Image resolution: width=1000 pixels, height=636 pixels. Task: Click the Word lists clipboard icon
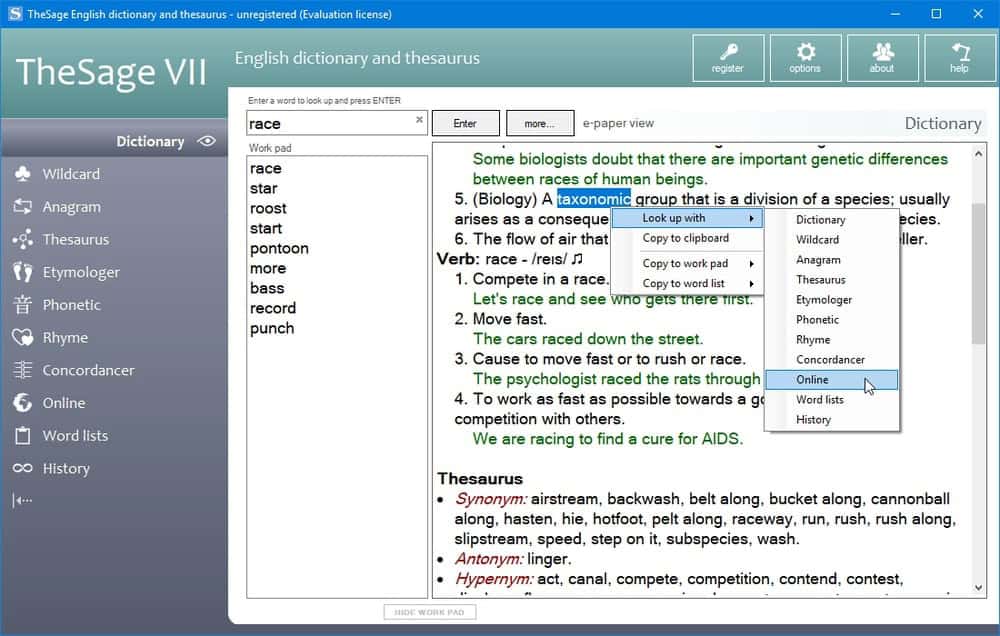22,435
